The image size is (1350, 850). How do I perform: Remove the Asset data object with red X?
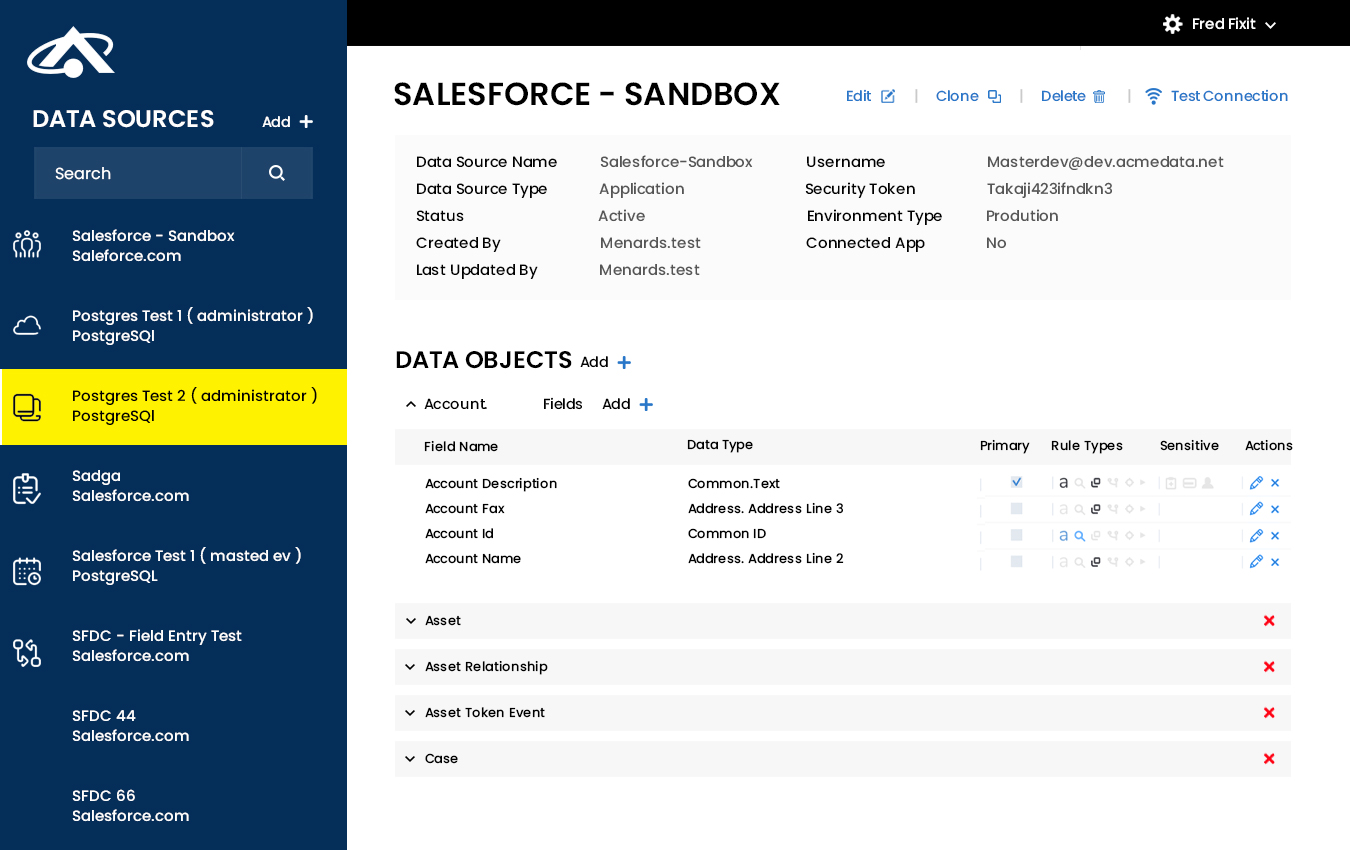[x=1269, y=621]
